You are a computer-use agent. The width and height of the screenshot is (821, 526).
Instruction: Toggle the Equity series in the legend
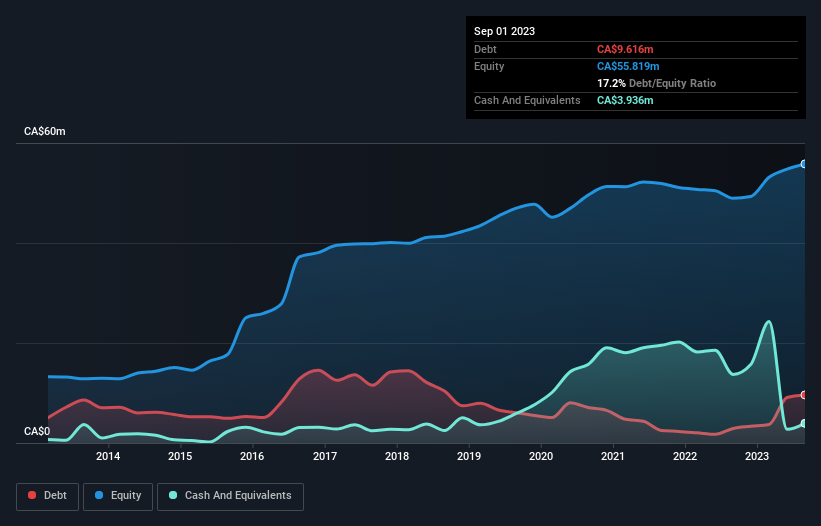pos(118,496)
